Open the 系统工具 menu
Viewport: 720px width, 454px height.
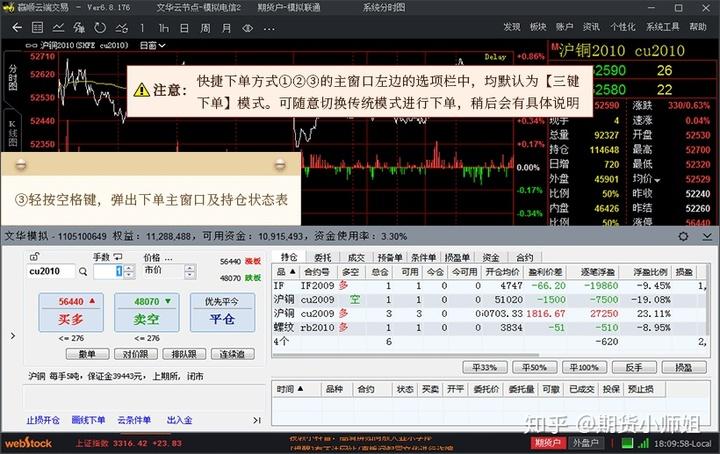coord(663,27)
